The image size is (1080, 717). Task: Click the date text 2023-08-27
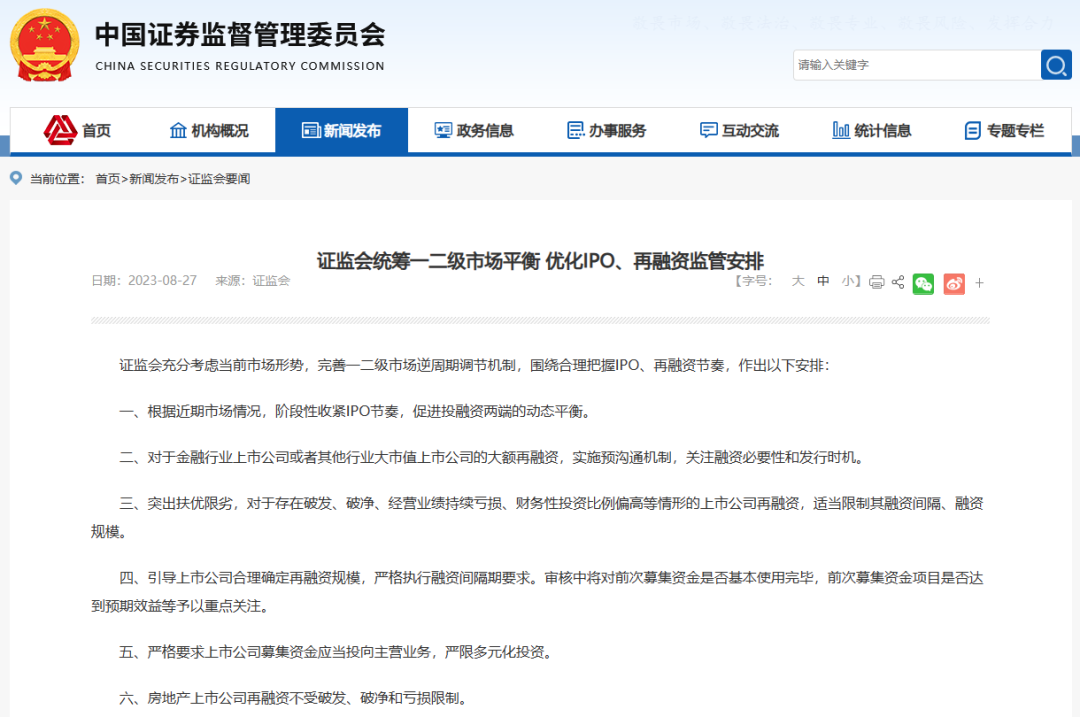click(x=163, y=281)
